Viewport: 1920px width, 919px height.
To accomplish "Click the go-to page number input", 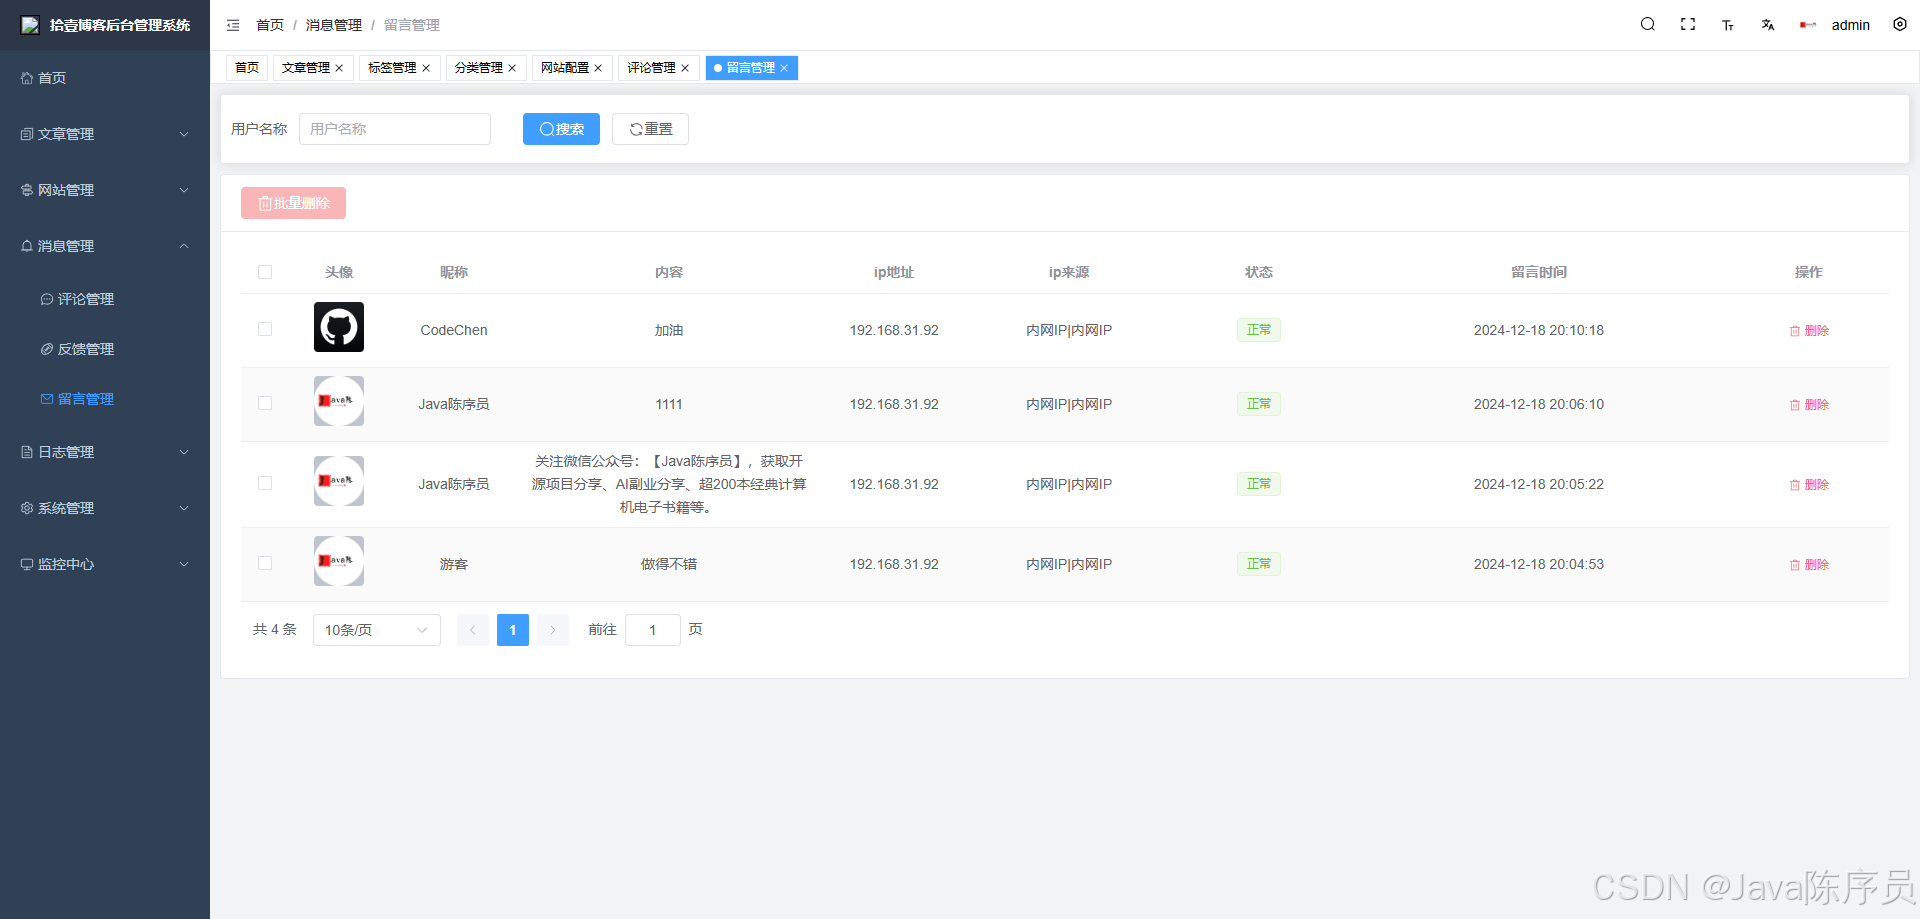I will (653, 630).
